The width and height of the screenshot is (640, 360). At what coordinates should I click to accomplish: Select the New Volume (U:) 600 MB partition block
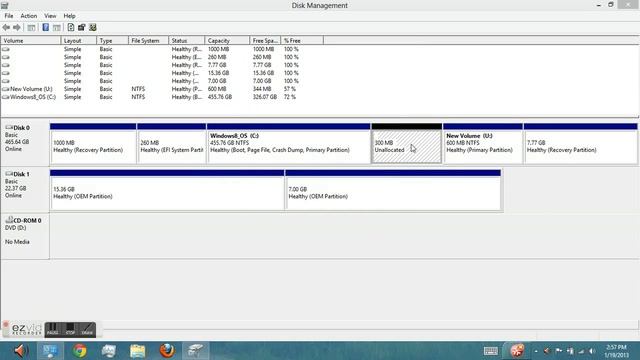pyautogui.click(x=483, y=144)
